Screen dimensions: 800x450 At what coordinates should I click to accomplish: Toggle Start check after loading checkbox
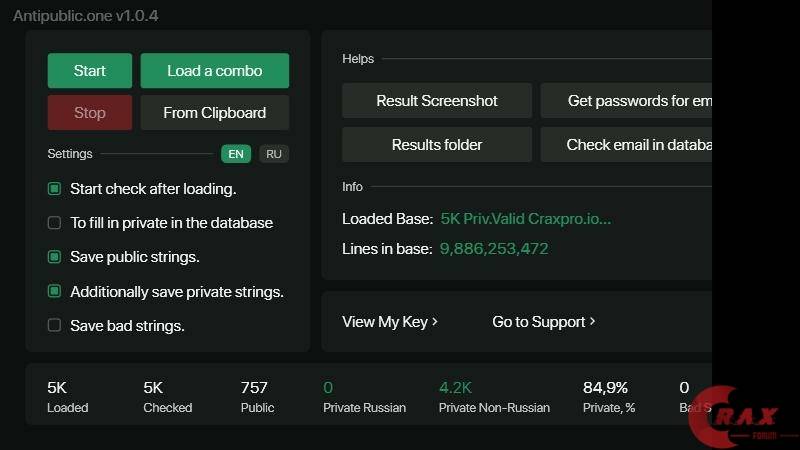(54, 189)
